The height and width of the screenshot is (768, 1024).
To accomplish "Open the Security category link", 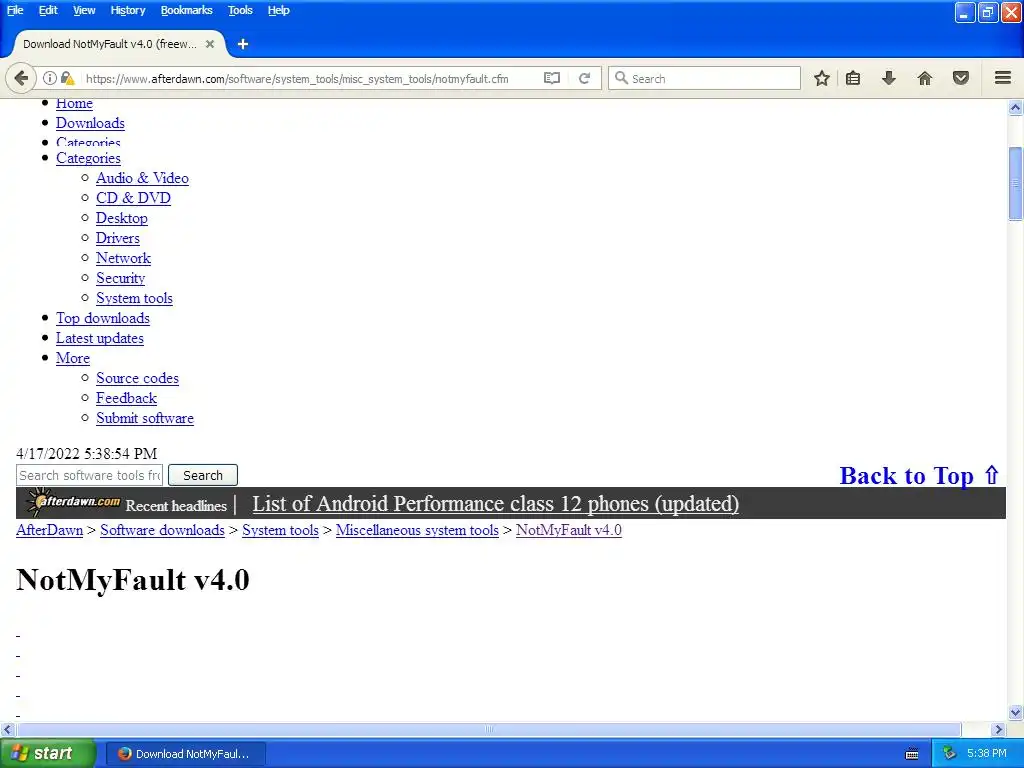I will (120, 278).
